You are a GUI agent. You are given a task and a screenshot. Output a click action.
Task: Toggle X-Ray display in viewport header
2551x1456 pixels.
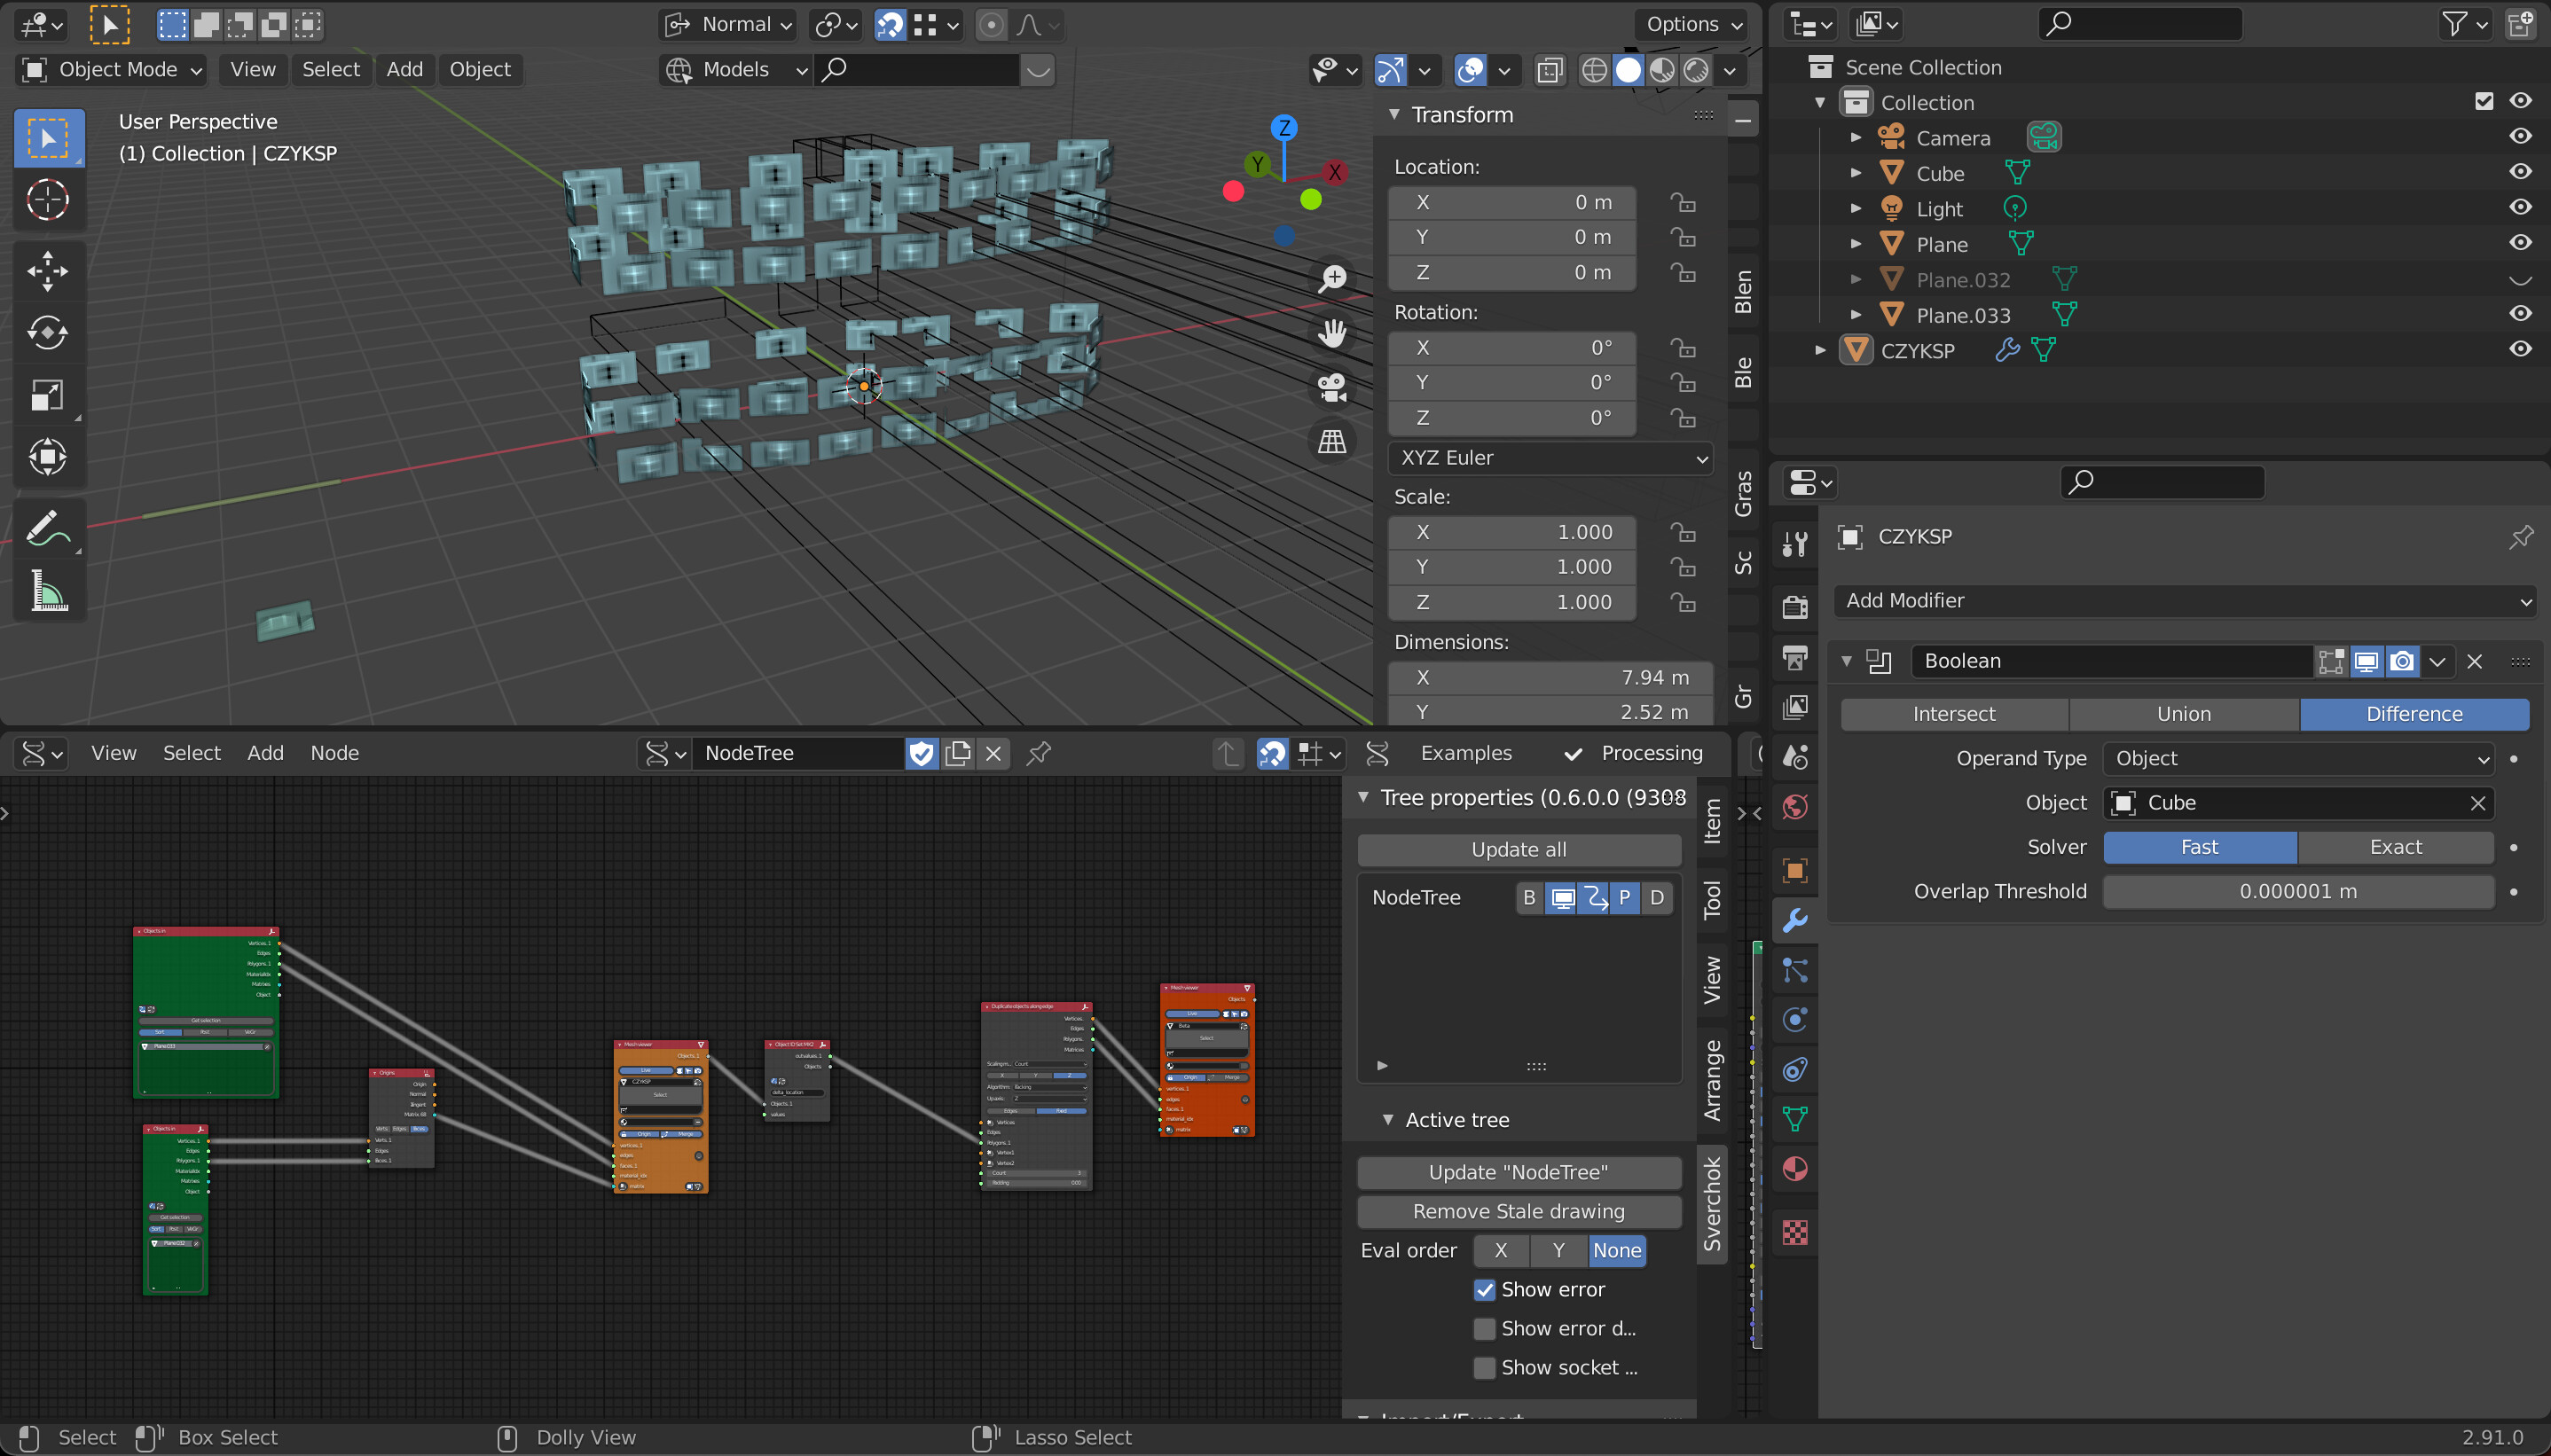(x=1550, y=70)
